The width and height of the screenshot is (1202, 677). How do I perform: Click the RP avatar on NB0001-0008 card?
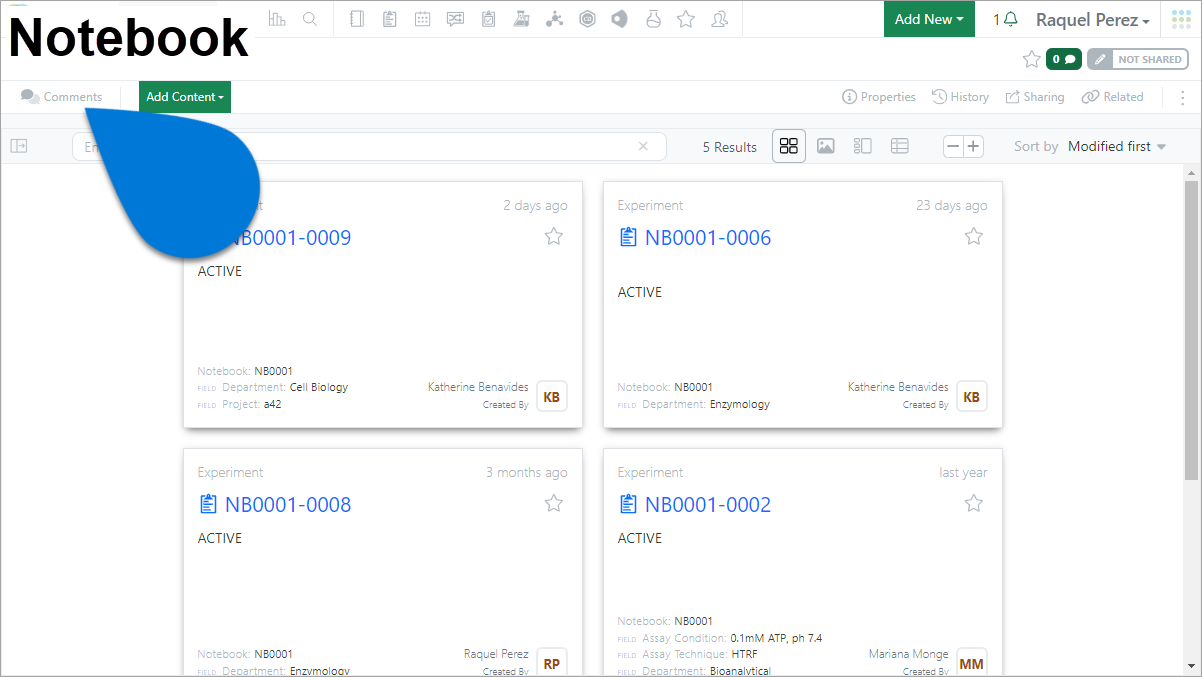[x=552, y=663]
